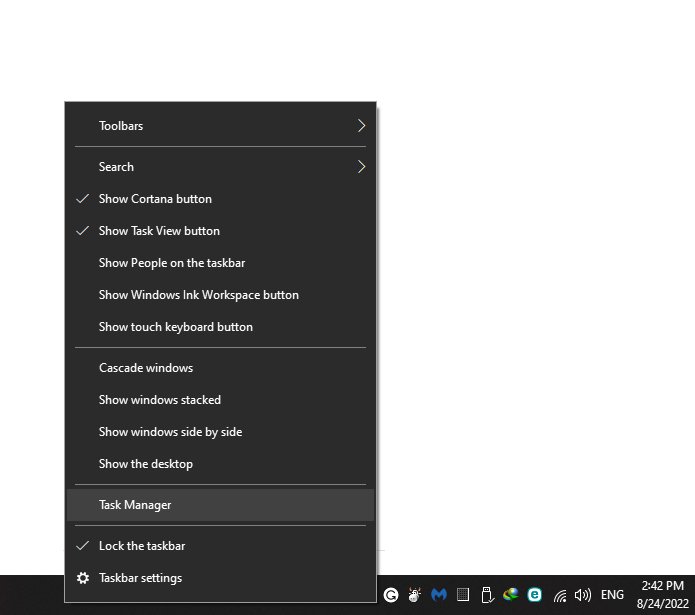Enable Show Windows Ink Workspace button
Image resolution: width=695 pixels, height=615 pixels.
tap(220, 295)
